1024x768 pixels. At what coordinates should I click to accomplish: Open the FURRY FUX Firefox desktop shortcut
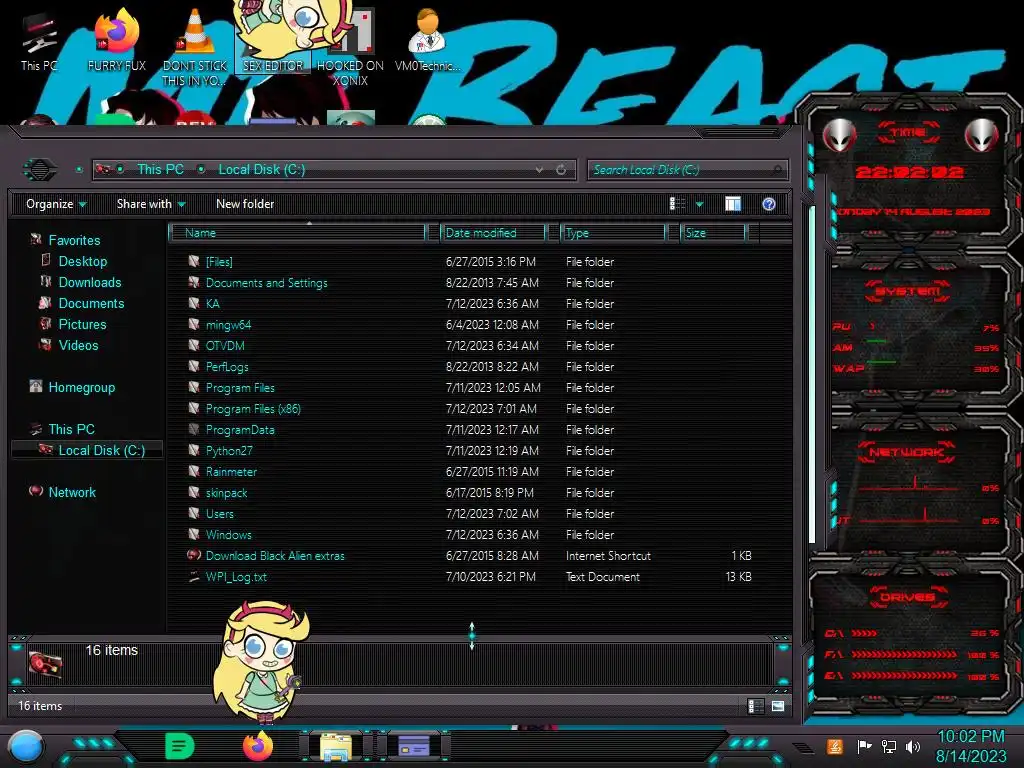[116, 40]
